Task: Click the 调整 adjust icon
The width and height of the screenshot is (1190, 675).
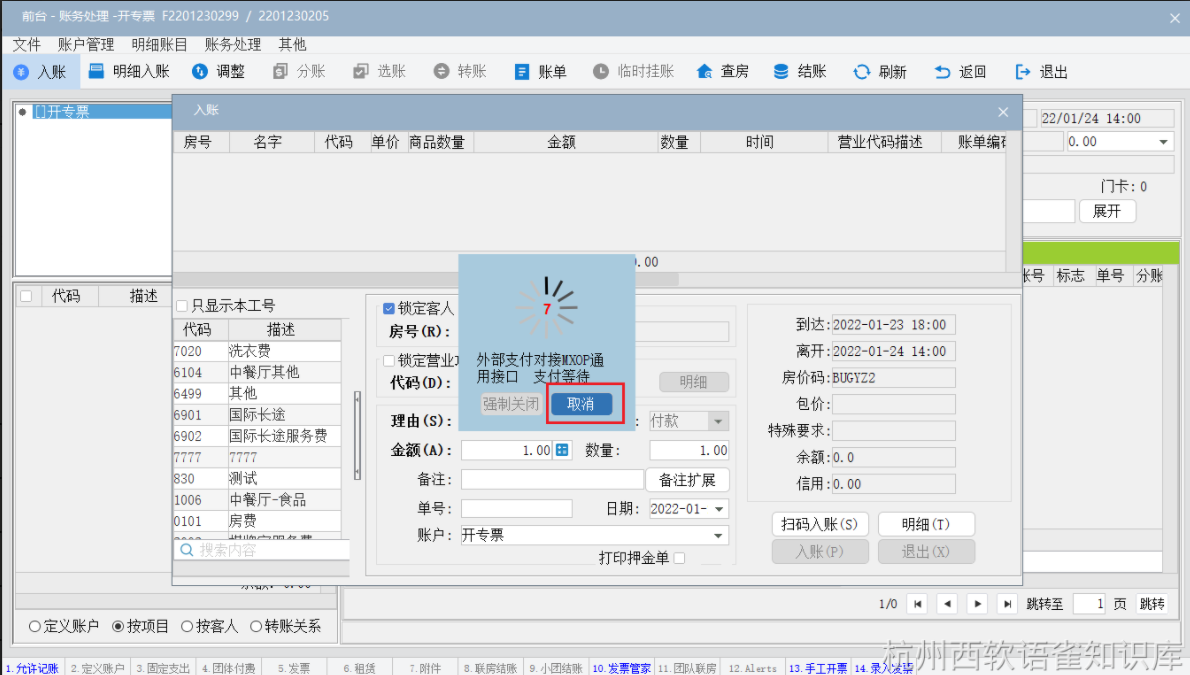Action: pos(200,71)
